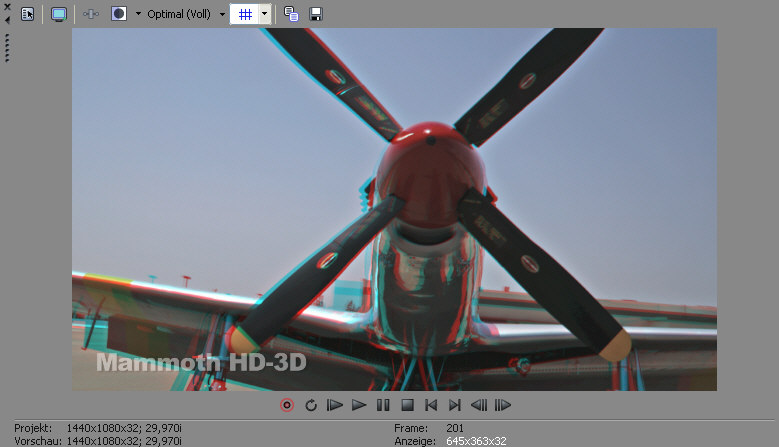779x447 pixels.
Task: Stop the video playback
Action: click(407, 405)
